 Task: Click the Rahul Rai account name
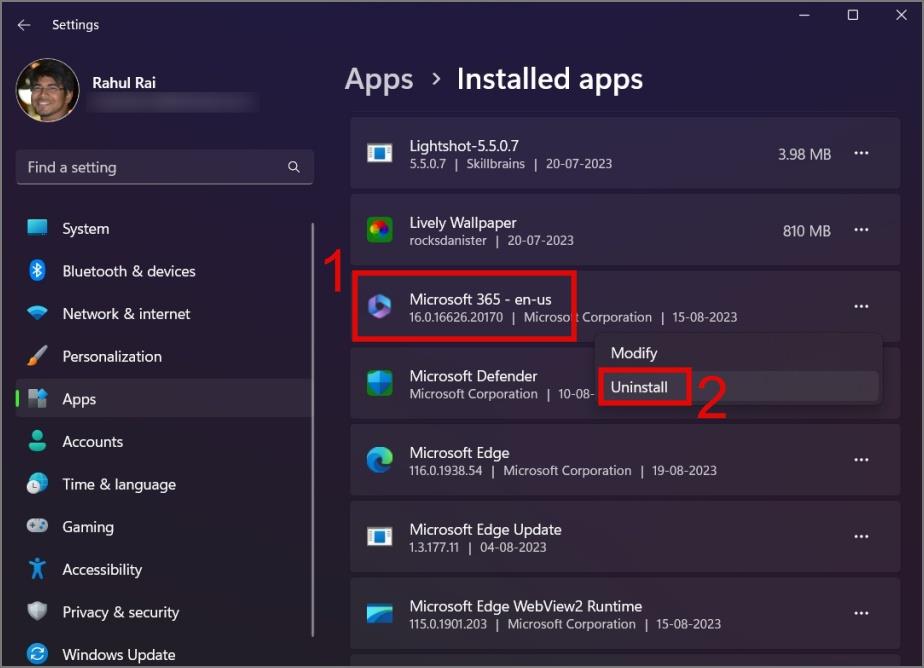click(x=124, y=82)
